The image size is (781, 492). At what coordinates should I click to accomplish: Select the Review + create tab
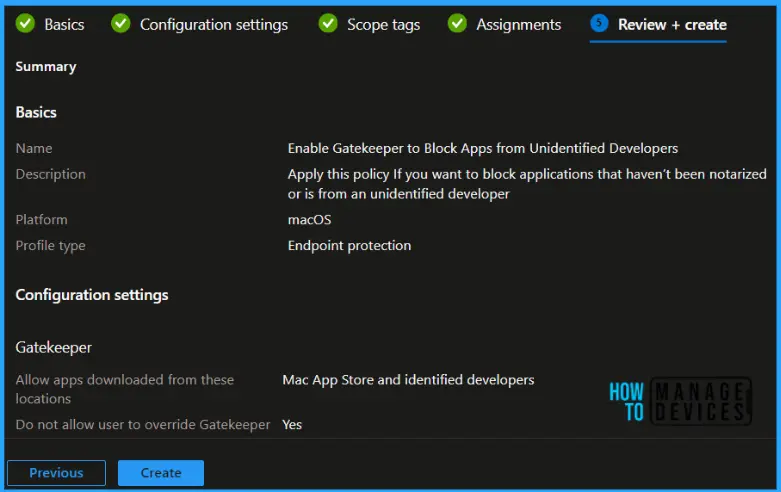coord(672,24)
